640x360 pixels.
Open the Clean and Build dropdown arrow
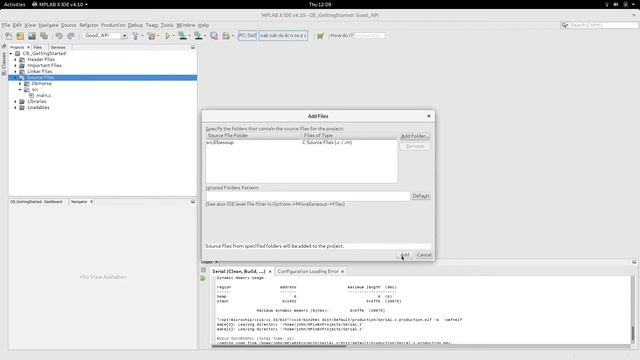pyautogui.click(x=158, y=36)
